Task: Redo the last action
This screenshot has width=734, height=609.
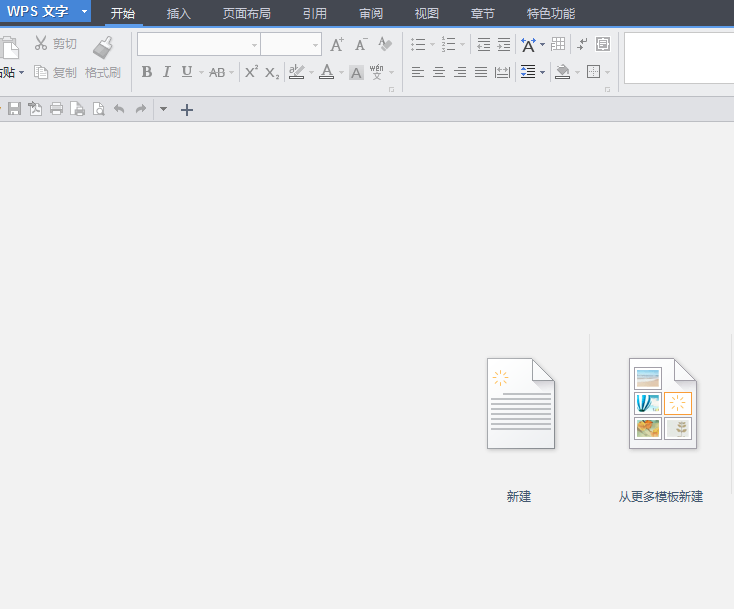Action: [140, 109]
